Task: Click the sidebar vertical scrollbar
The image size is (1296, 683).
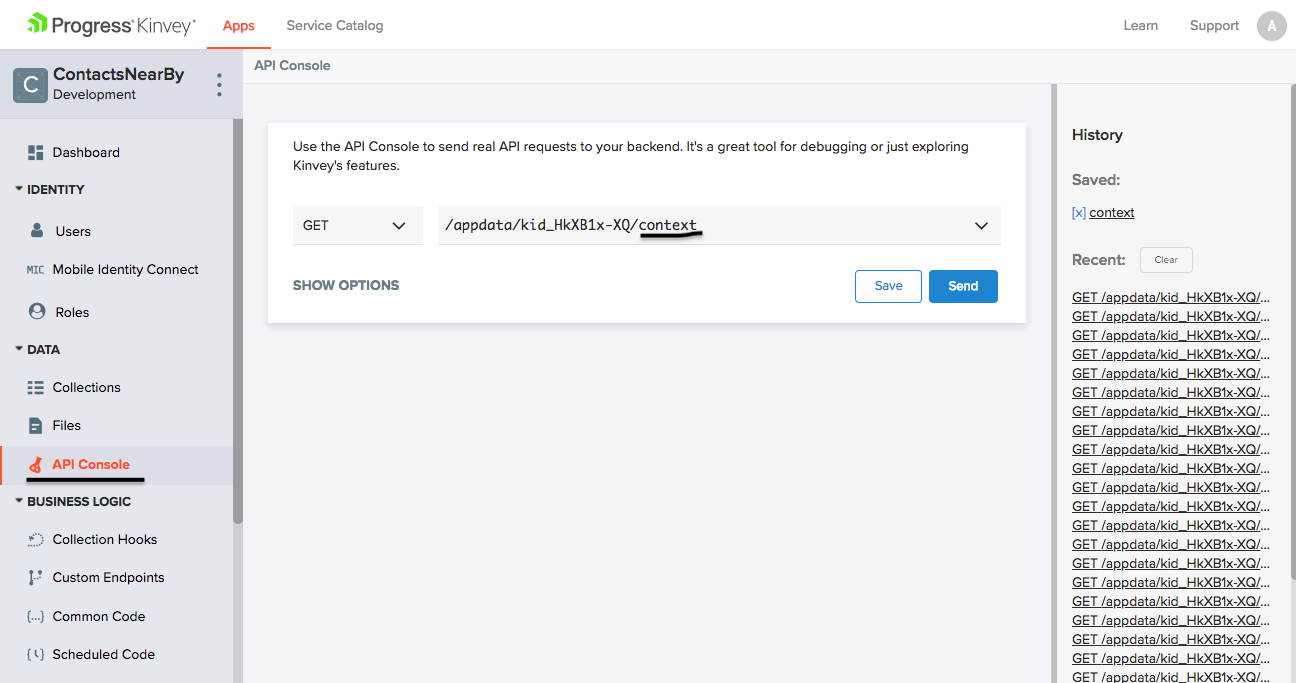Action: [x=237, y=320]
